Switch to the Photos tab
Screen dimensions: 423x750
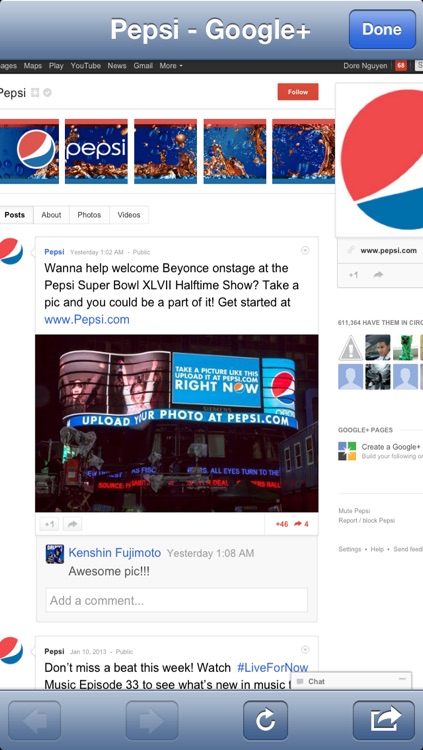[89, 215]
